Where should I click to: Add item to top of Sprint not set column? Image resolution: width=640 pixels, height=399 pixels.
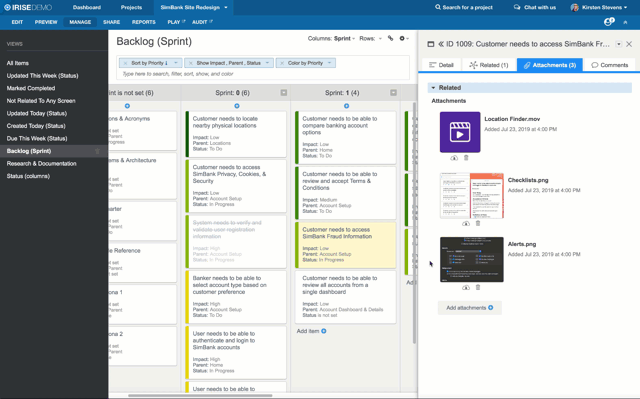(x=127, y=106)
